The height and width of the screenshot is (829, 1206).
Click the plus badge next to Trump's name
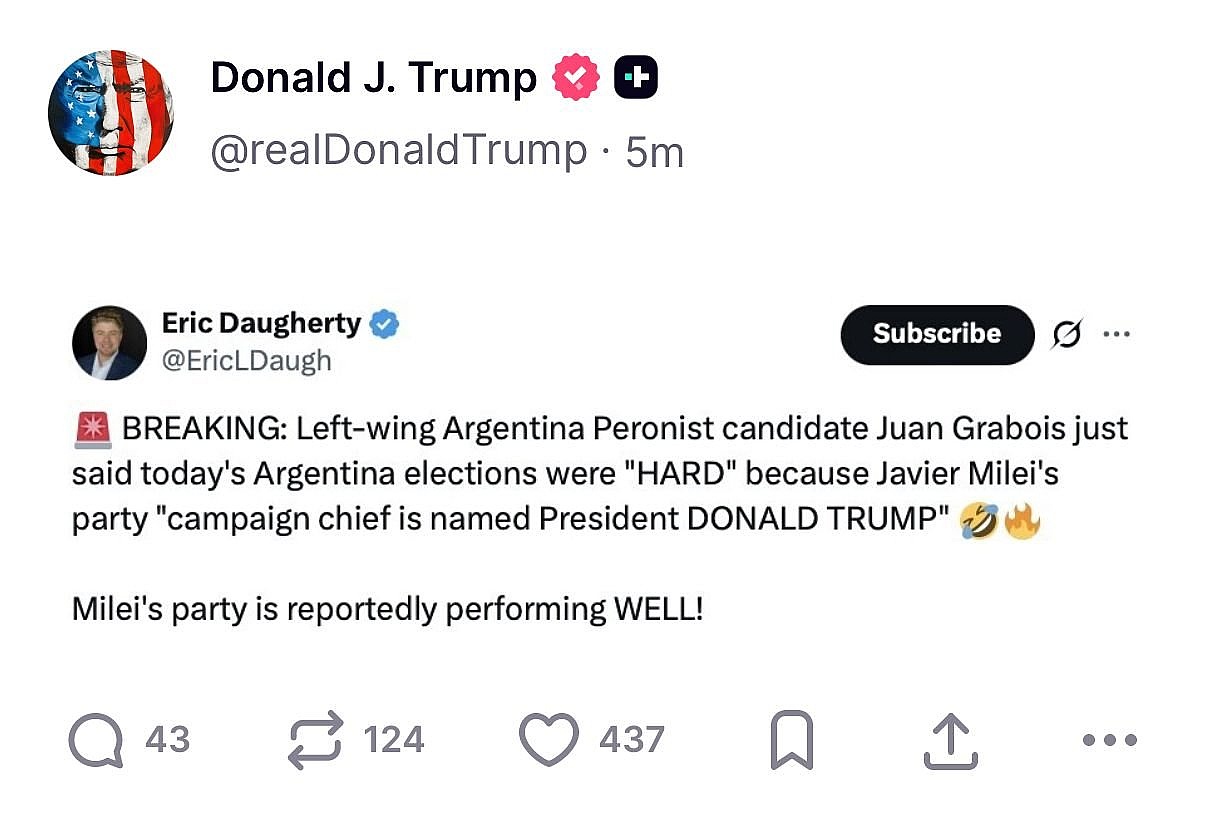coord(635,78)
